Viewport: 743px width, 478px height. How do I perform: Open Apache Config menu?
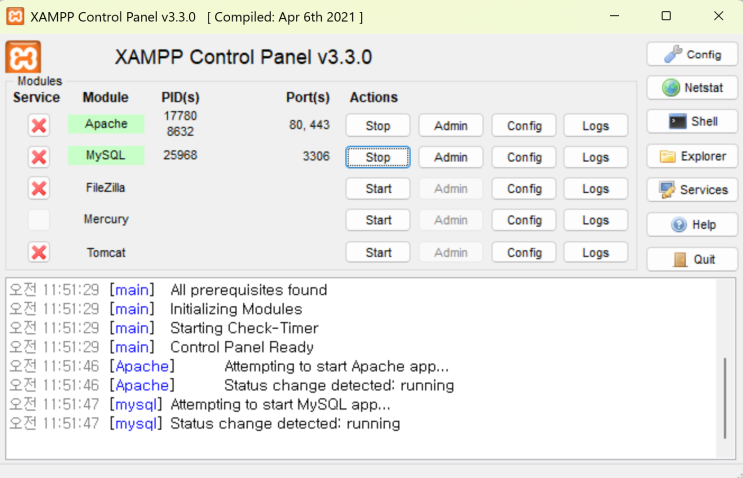(524, 126)
